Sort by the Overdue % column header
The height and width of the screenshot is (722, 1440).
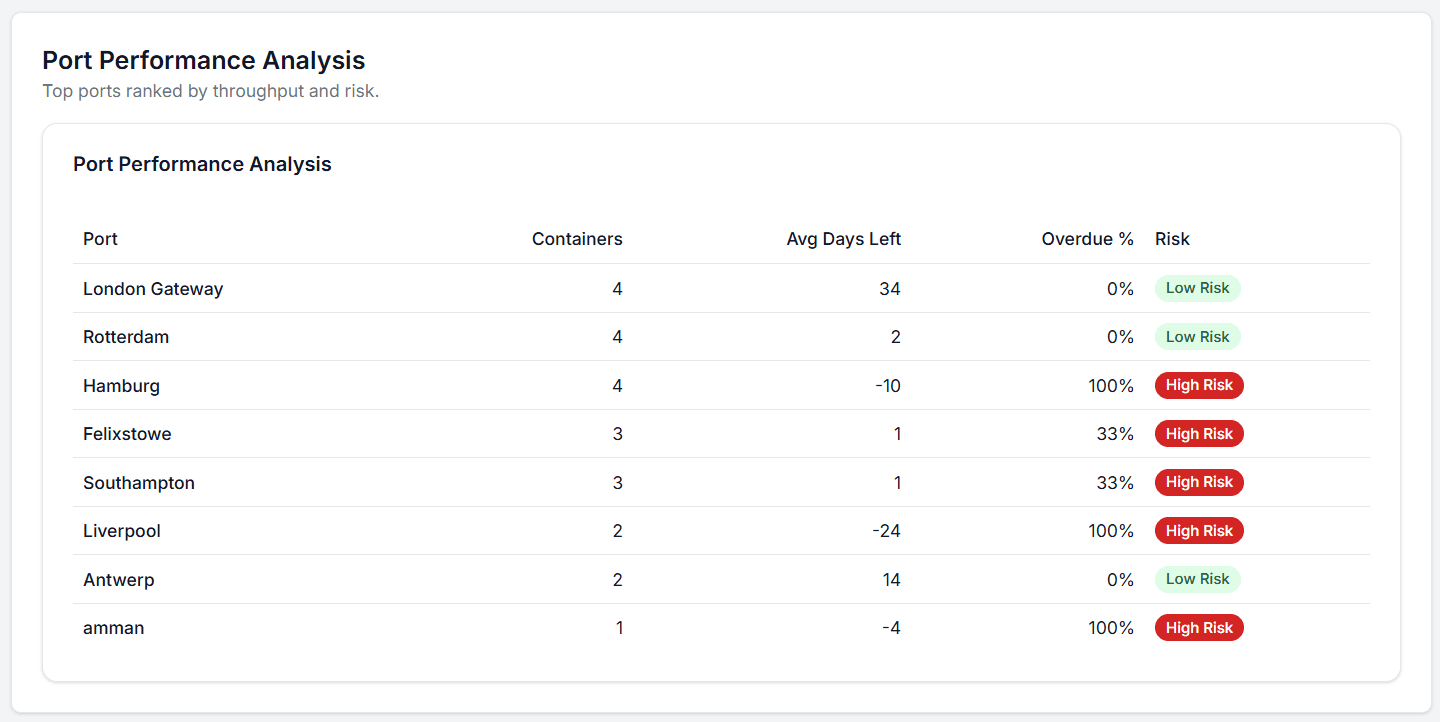(1088, 239)
